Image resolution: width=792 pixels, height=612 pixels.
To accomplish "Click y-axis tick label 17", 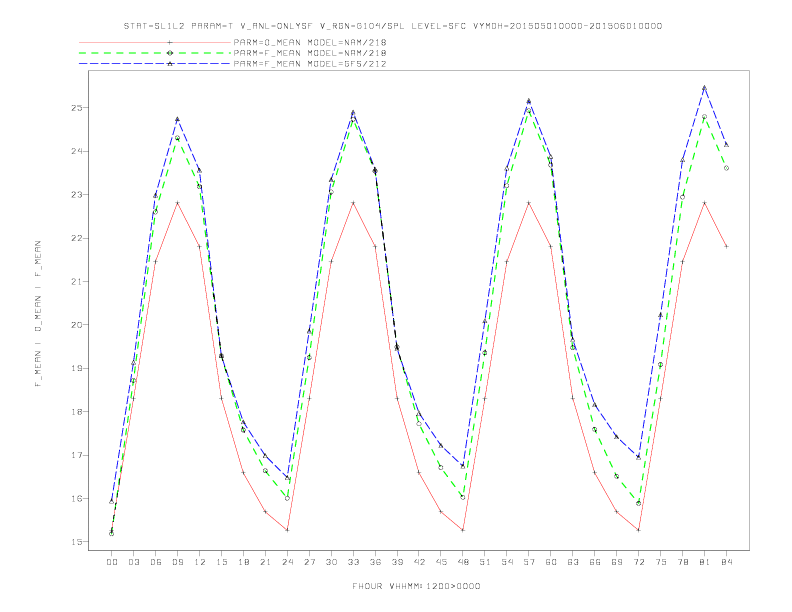I will pos(76,455).
